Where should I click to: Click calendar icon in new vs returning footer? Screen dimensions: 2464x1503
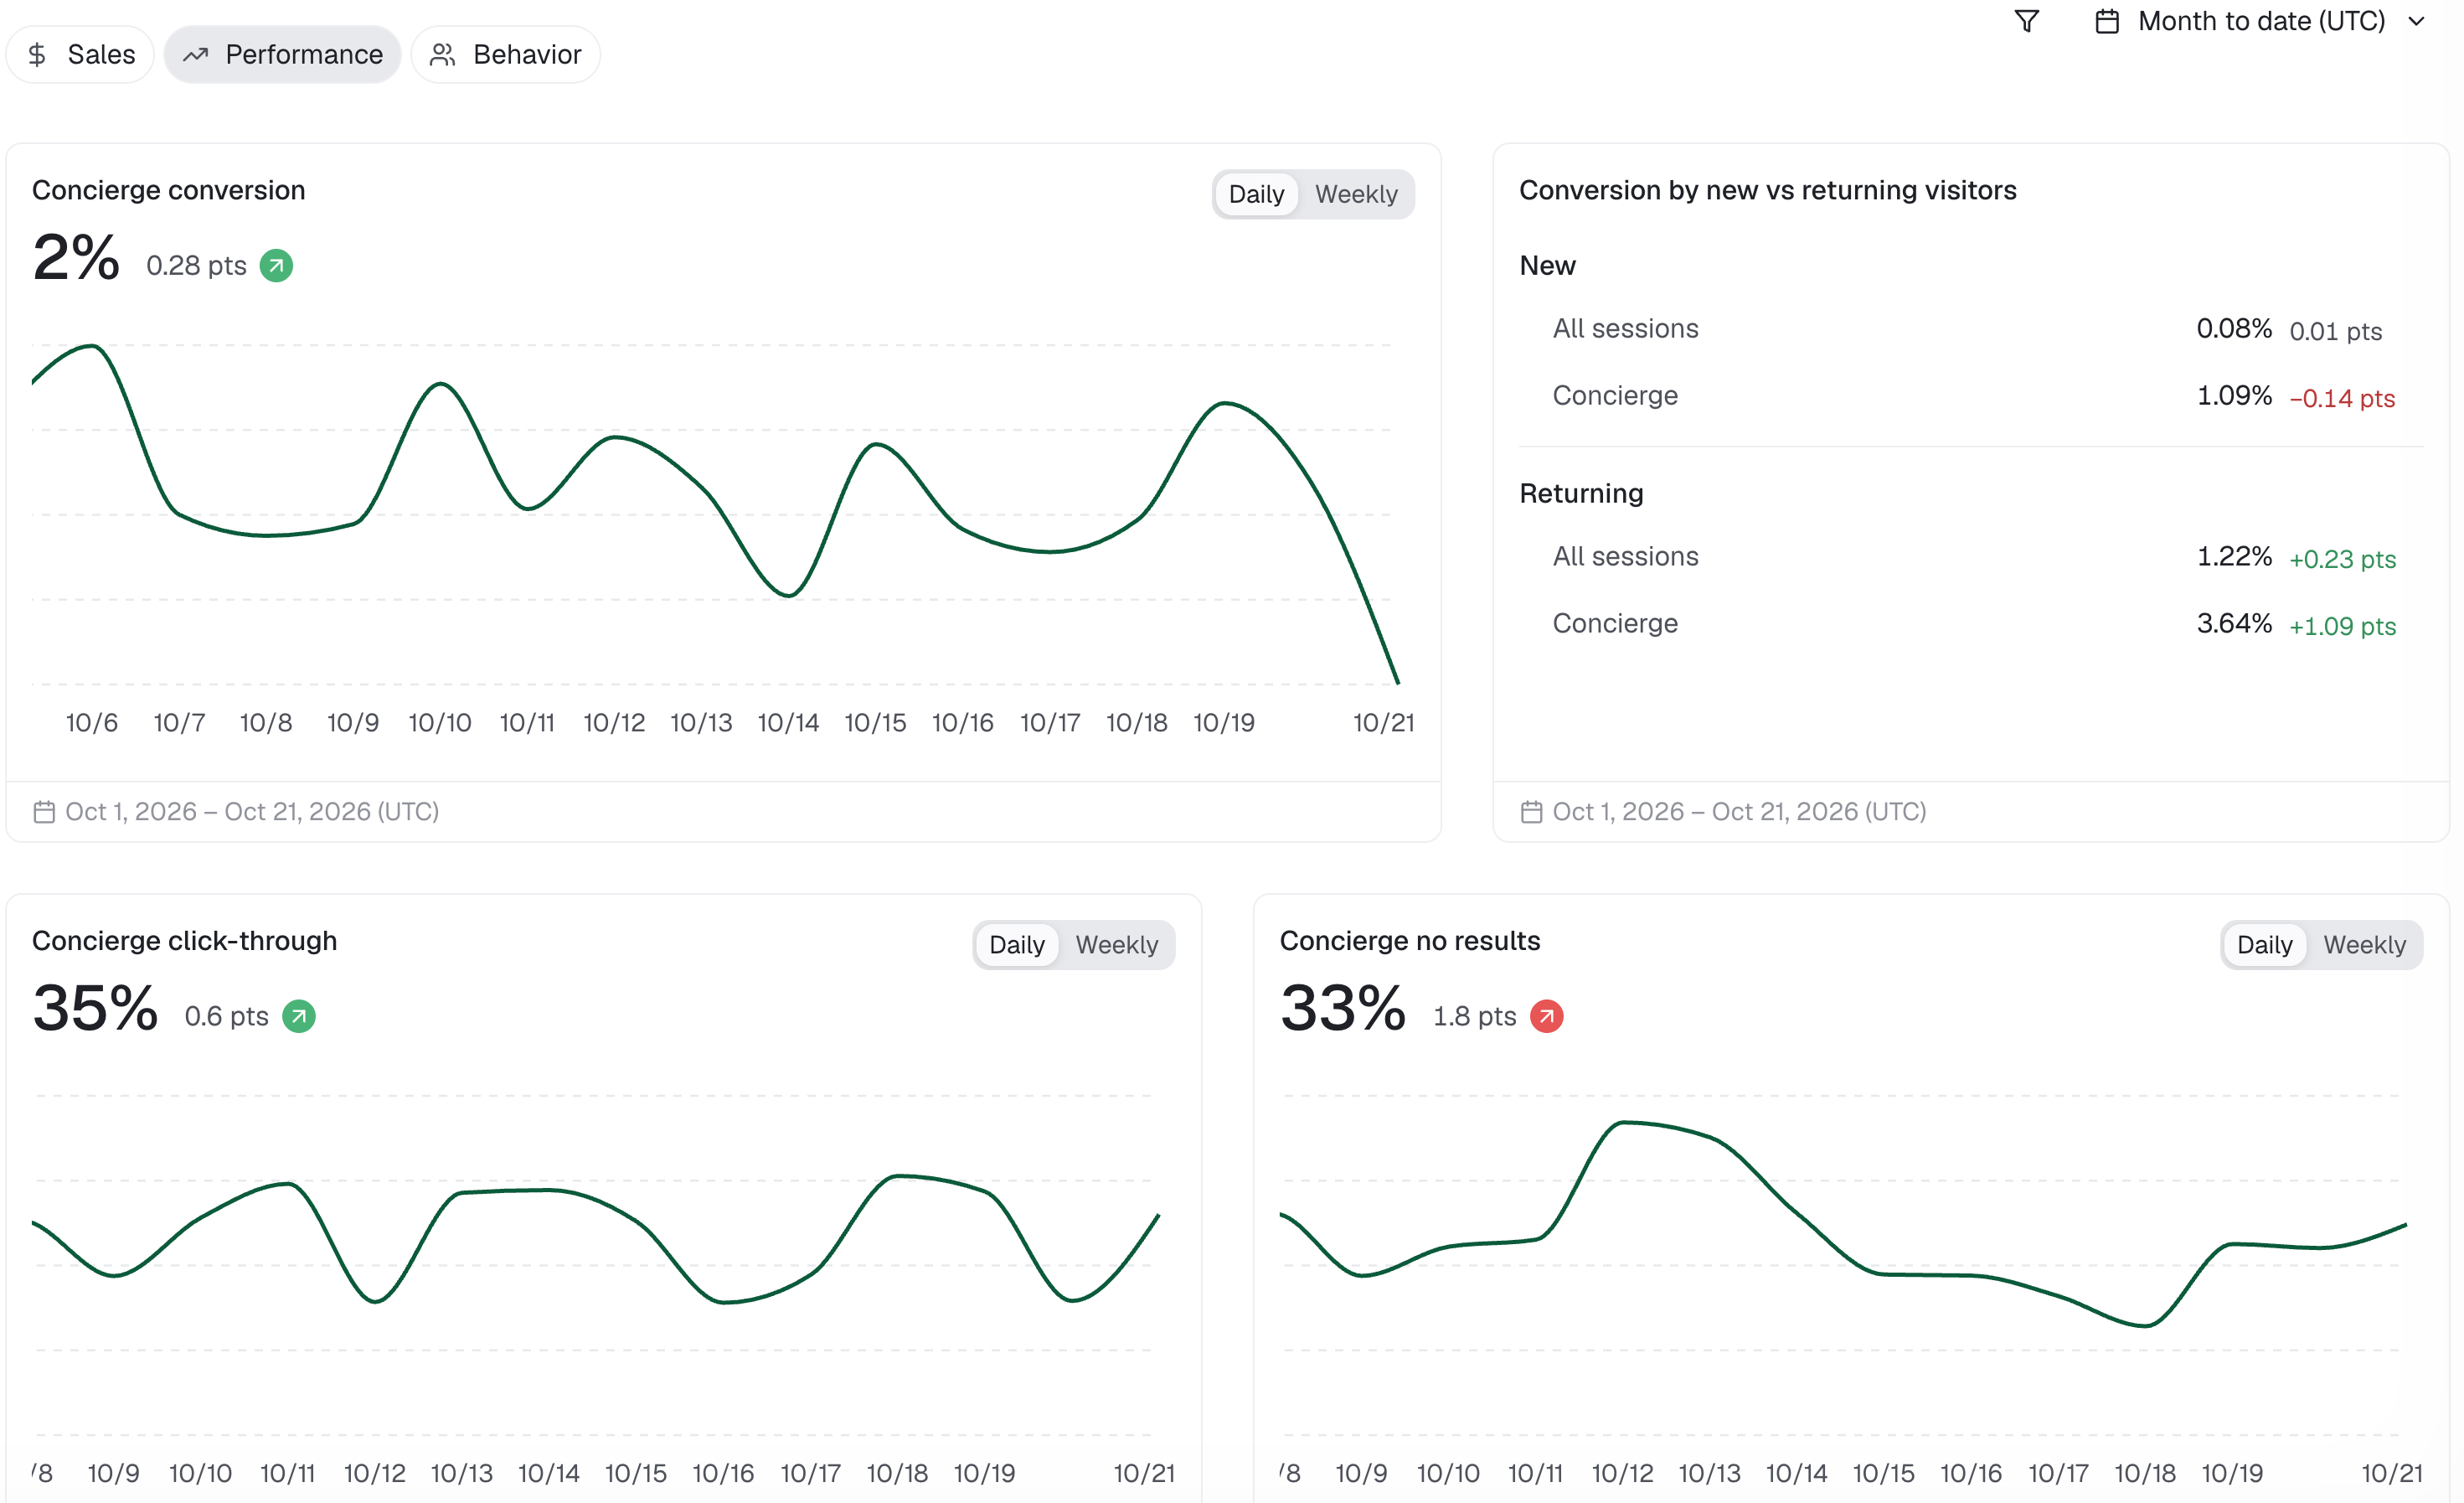point(1531,811)
